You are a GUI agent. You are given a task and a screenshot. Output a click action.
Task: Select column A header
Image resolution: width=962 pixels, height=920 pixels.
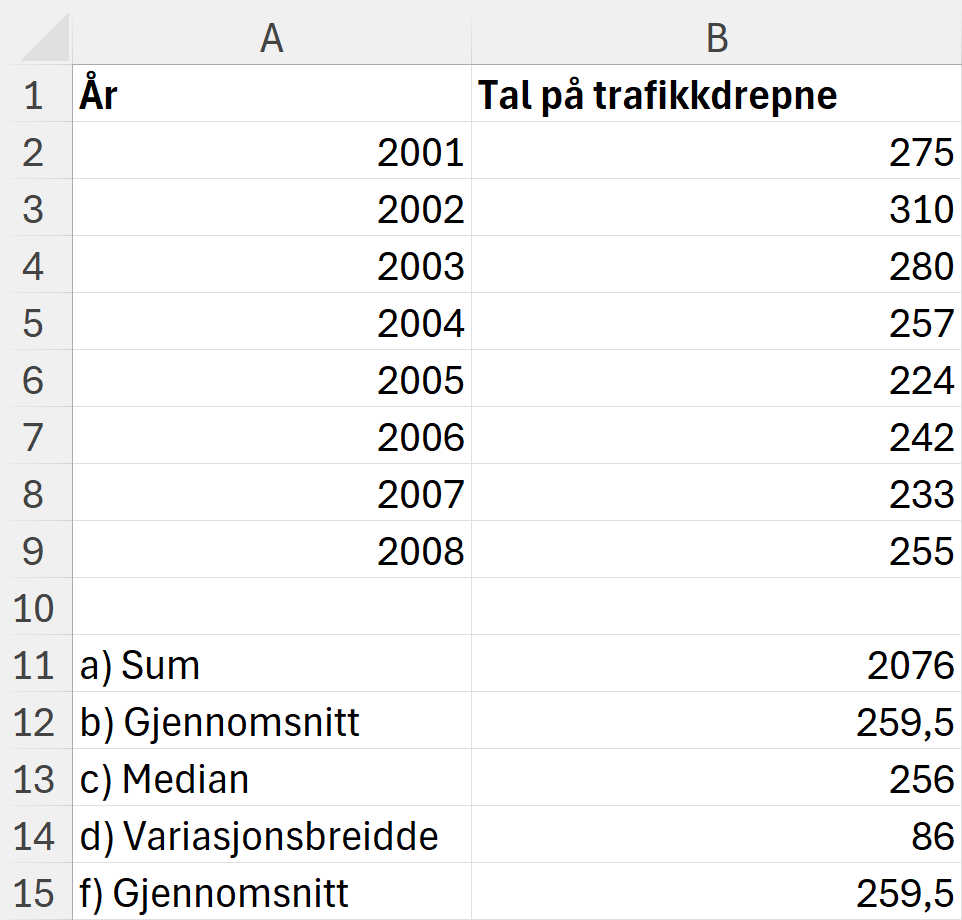point(270,38)
